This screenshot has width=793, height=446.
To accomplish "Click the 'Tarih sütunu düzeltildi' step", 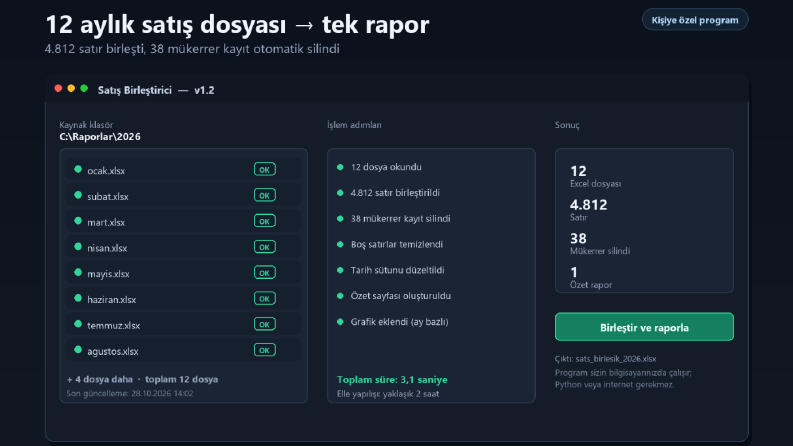I will [x=398, y=270].
